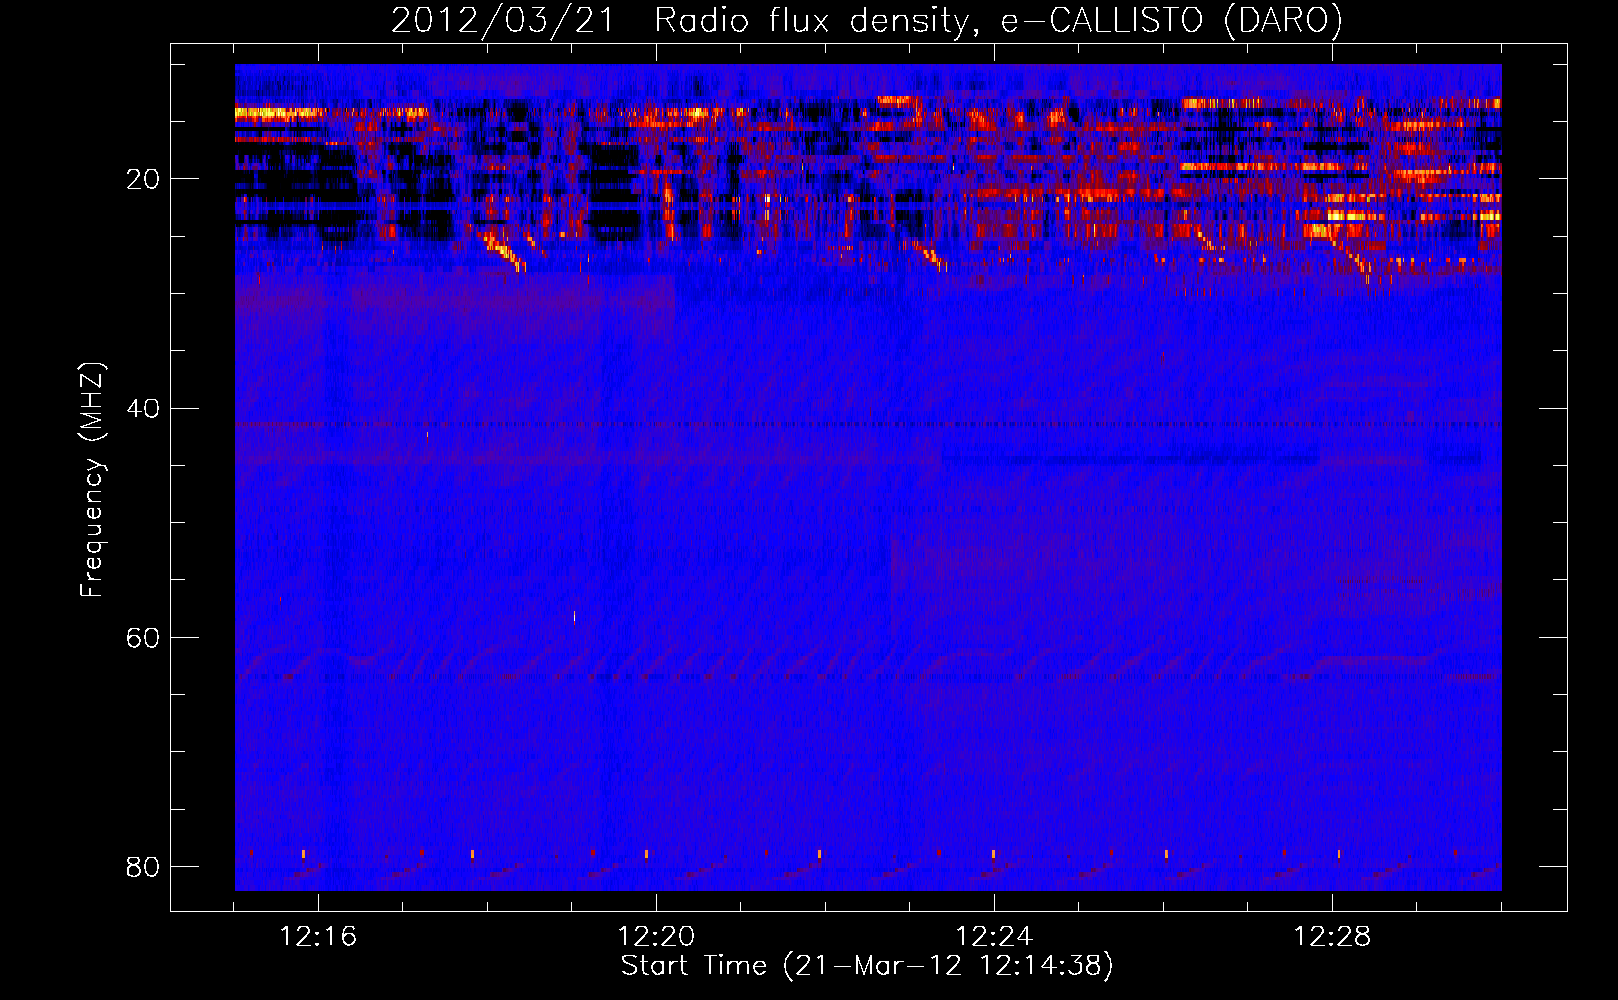Click the 'Frequency (MHZ)' axis label
The image size is (1618, 1000).
click(x=92, y=480)
